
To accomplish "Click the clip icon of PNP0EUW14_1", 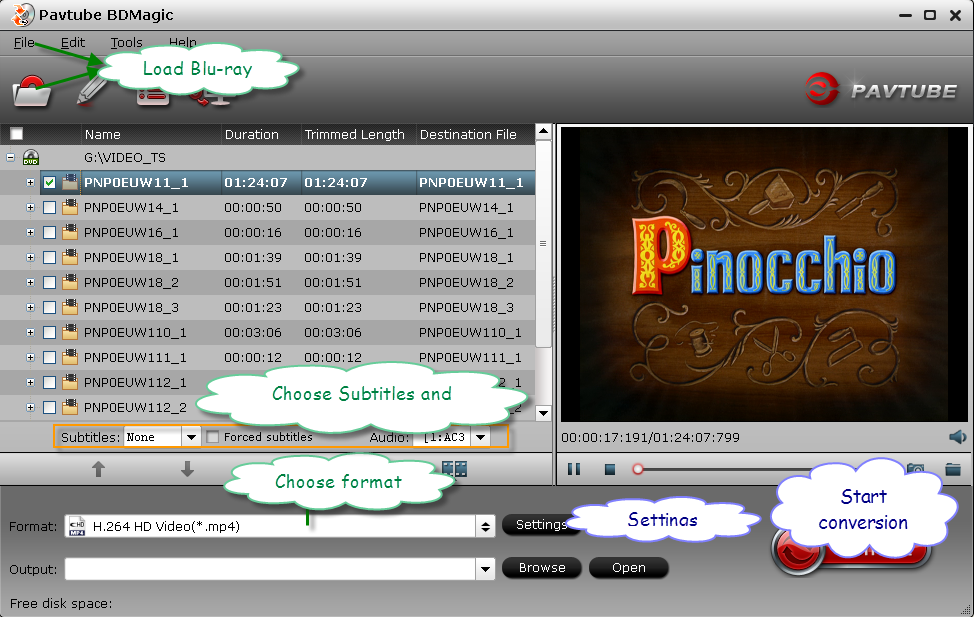I will pos(70,207).
